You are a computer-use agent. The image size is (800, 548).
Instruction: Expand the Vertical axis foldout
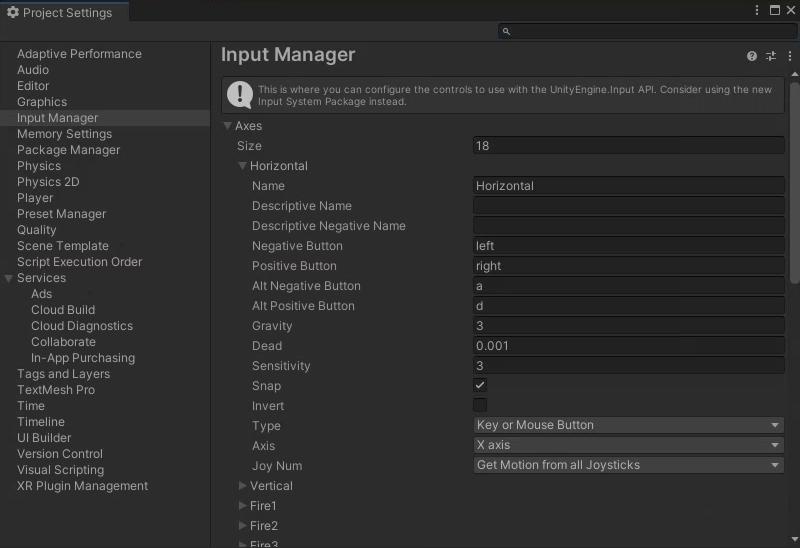pyautogui.click(x=242, y=486)
